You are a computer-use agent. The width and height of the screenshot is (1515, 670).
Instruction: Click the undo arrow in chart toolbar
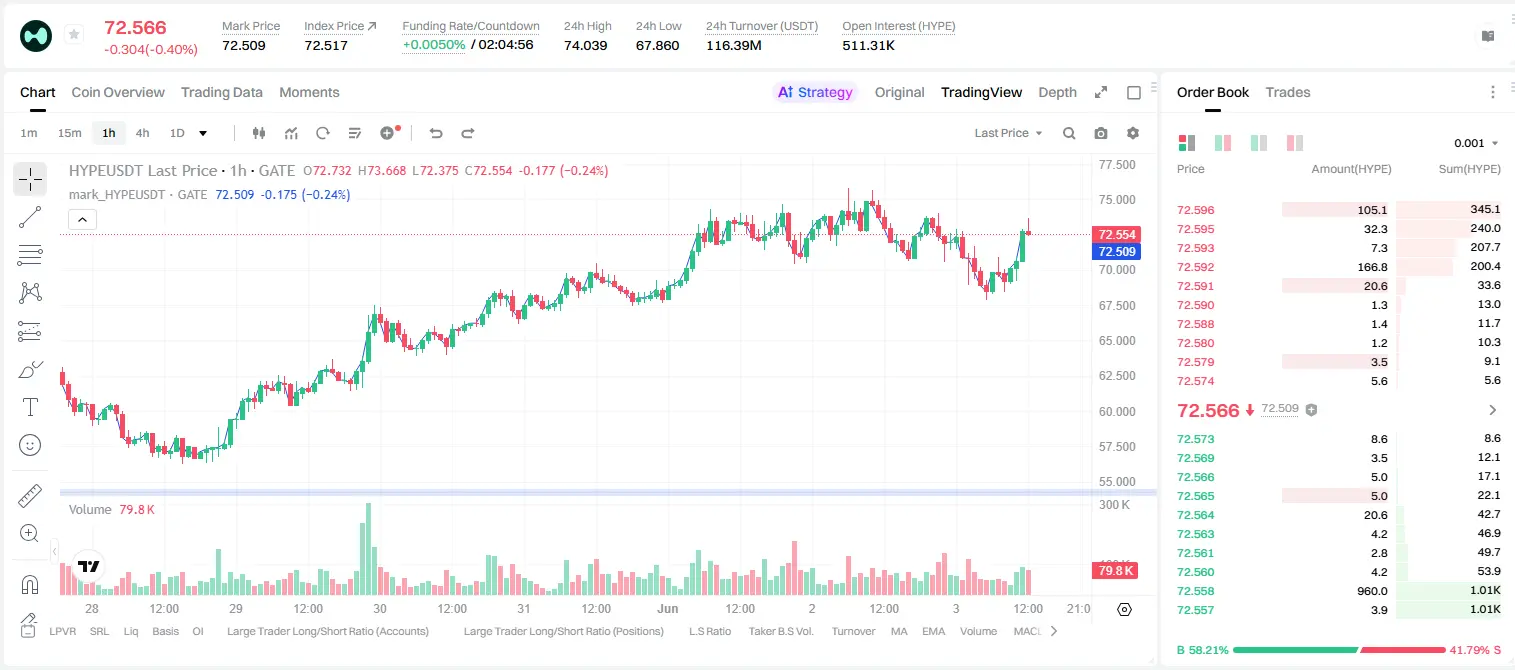tap(436, 133)
